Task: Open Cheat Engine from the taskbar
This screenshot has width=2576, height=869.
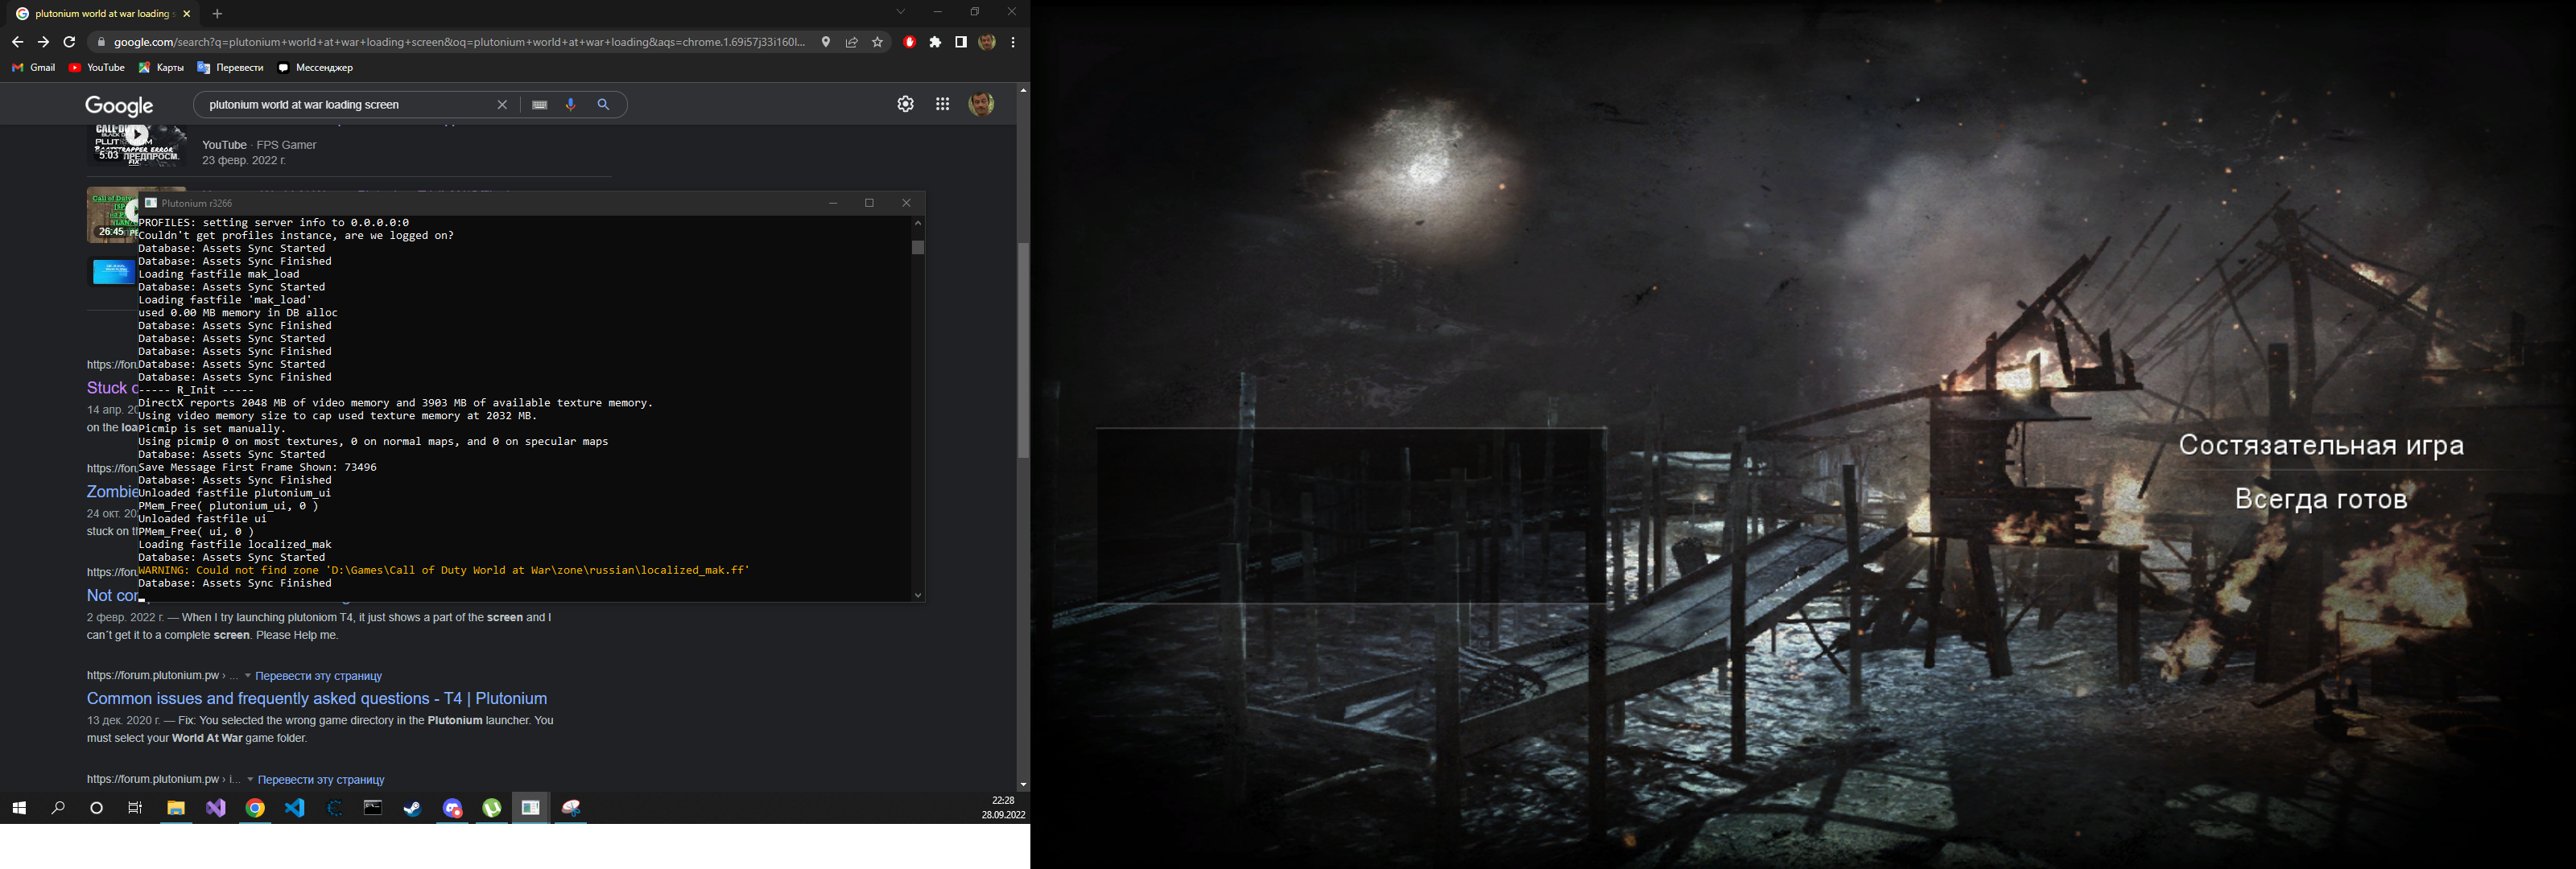Action: (x=334, y=808)
